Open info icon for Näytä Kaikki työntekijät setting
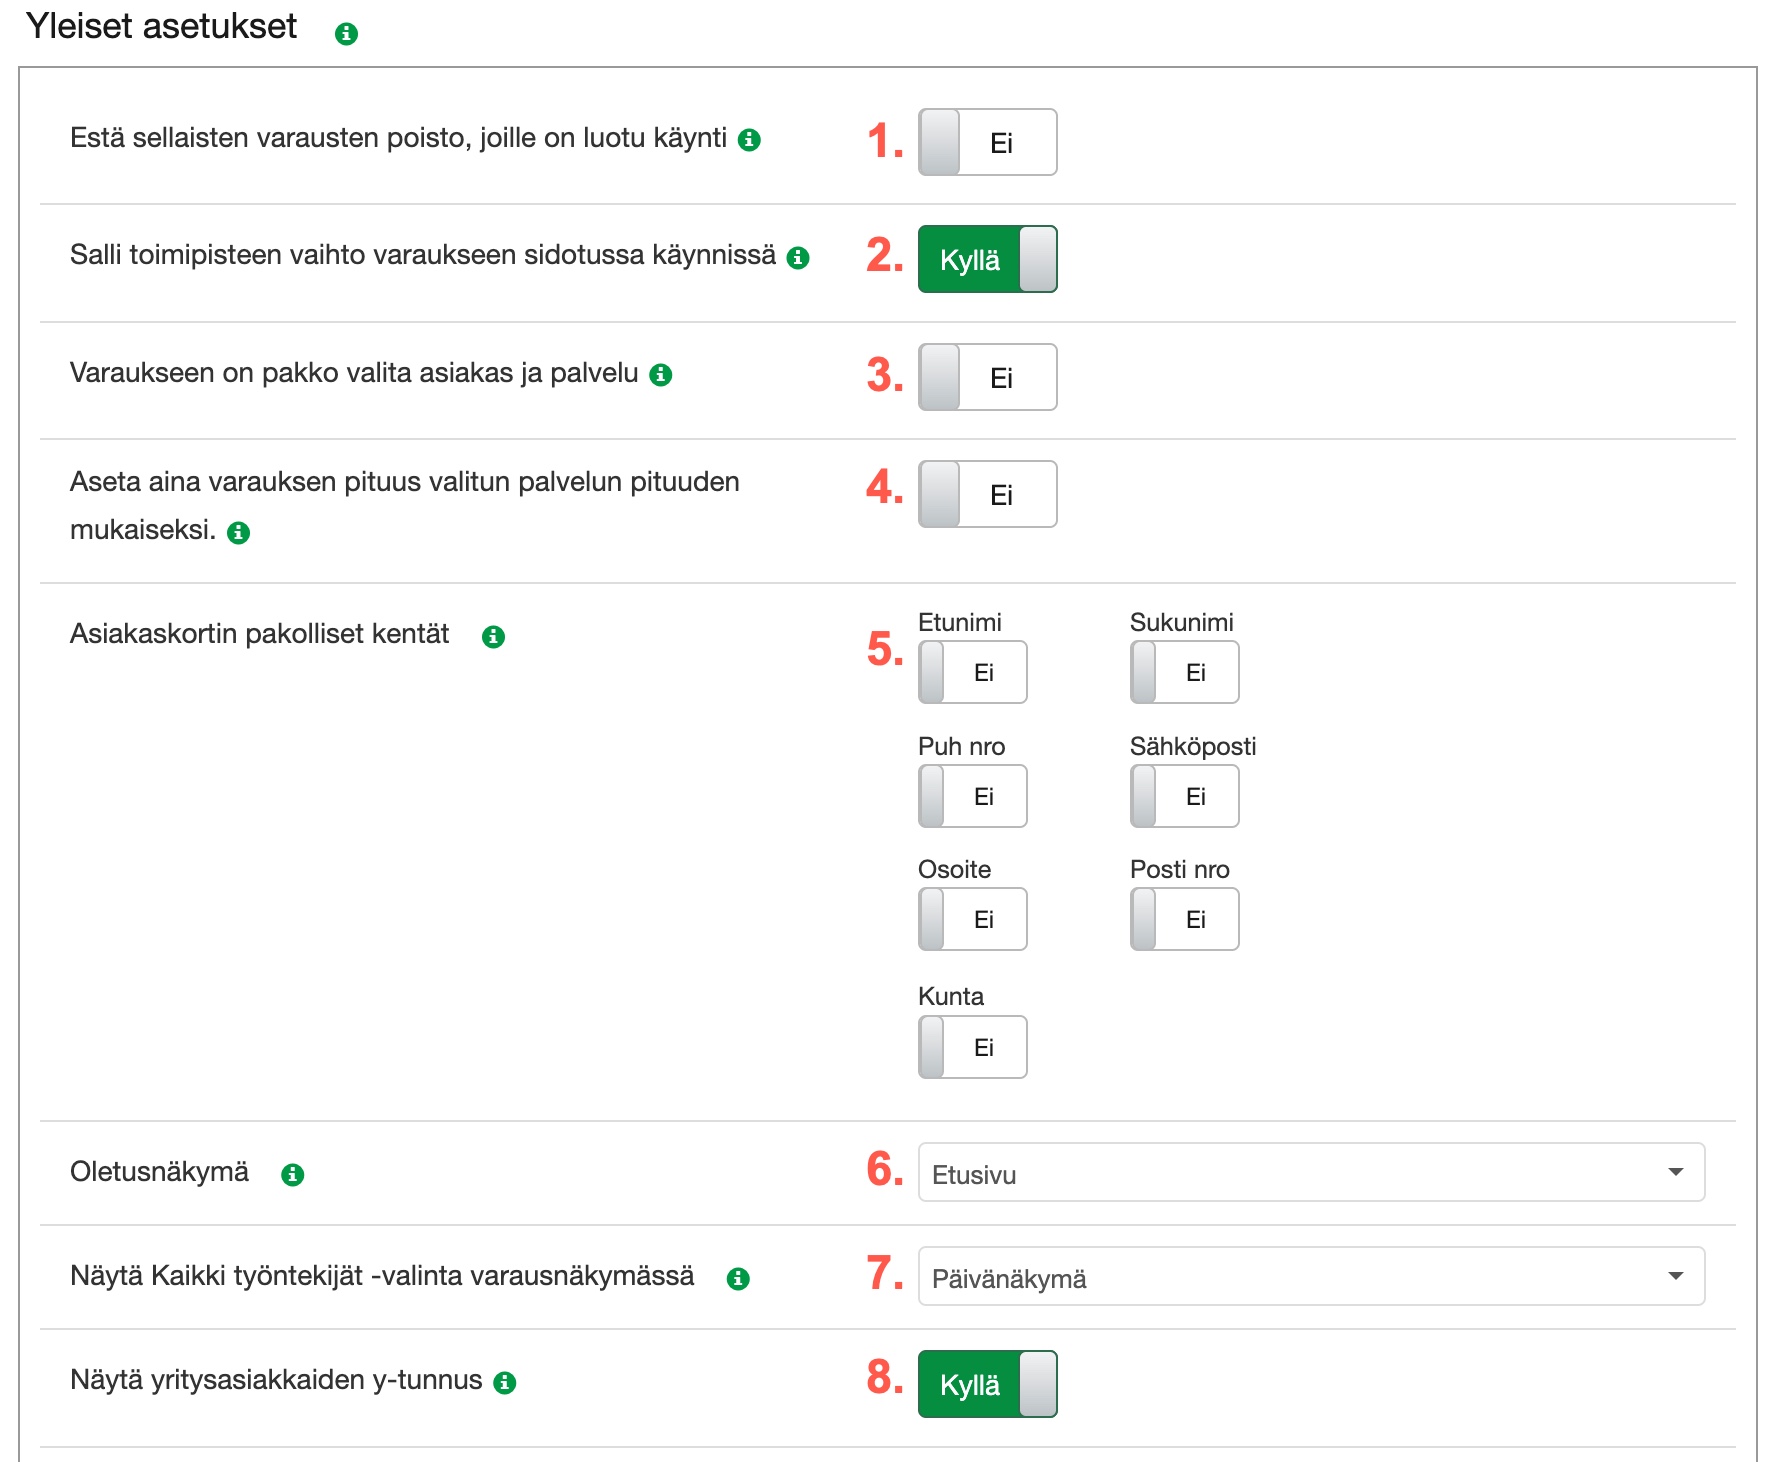Viewport: 1770px width, 1462px height. coord(738,1279)
